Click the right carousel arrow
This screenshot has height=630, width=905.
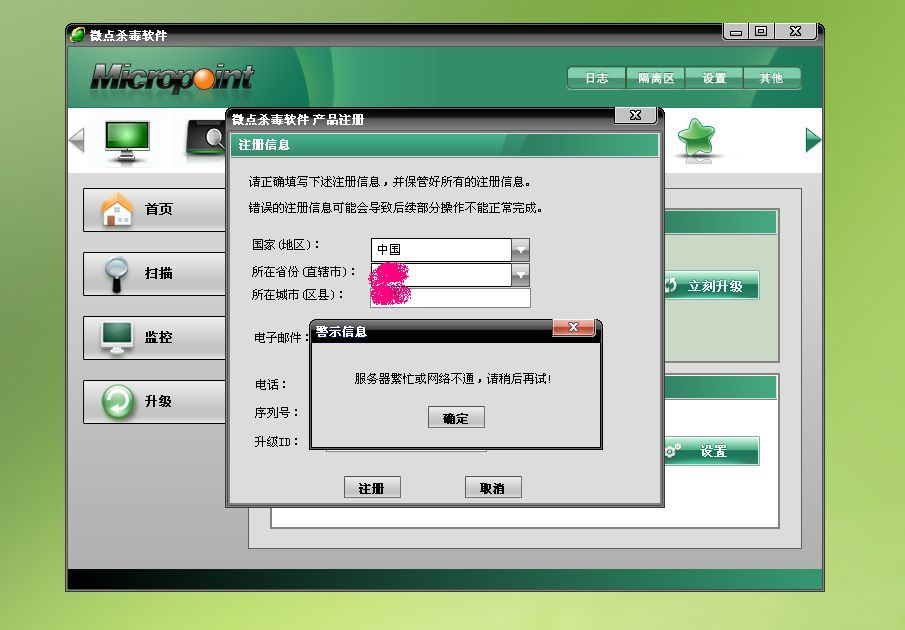tap(813, 140)
